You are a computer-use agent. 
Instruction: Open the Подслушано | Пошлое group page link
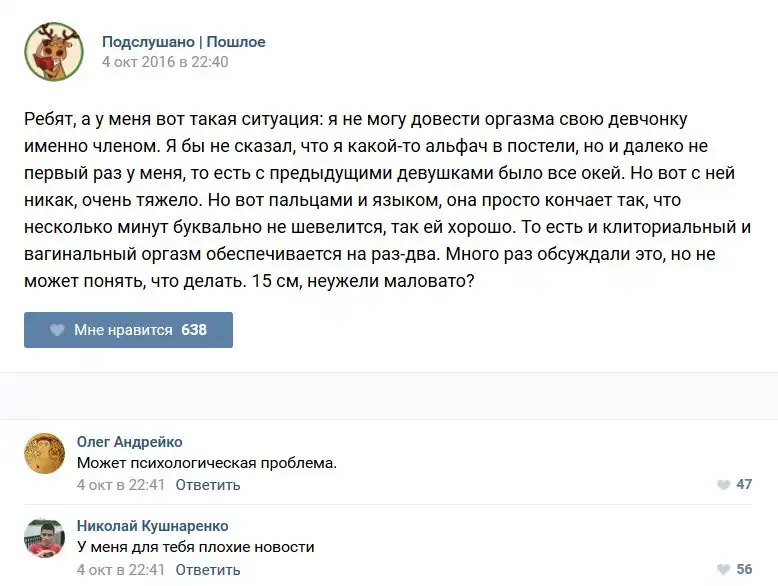tap(184, 42)
